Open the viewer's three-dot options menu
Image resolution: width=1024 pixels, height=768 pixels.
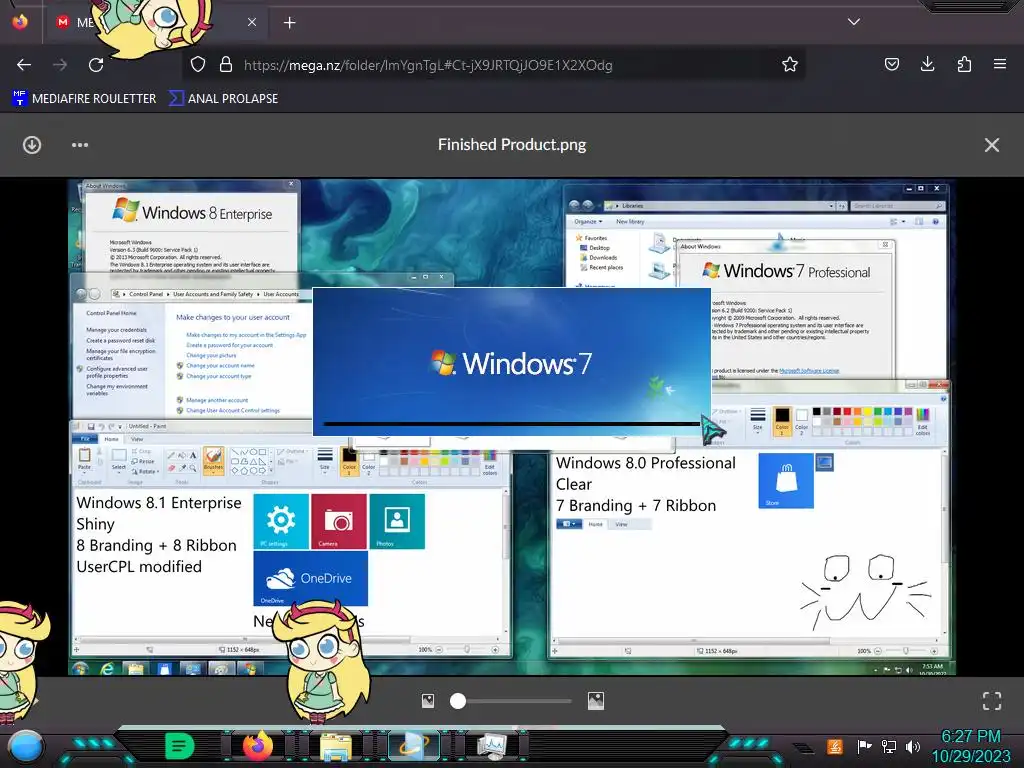80,145
